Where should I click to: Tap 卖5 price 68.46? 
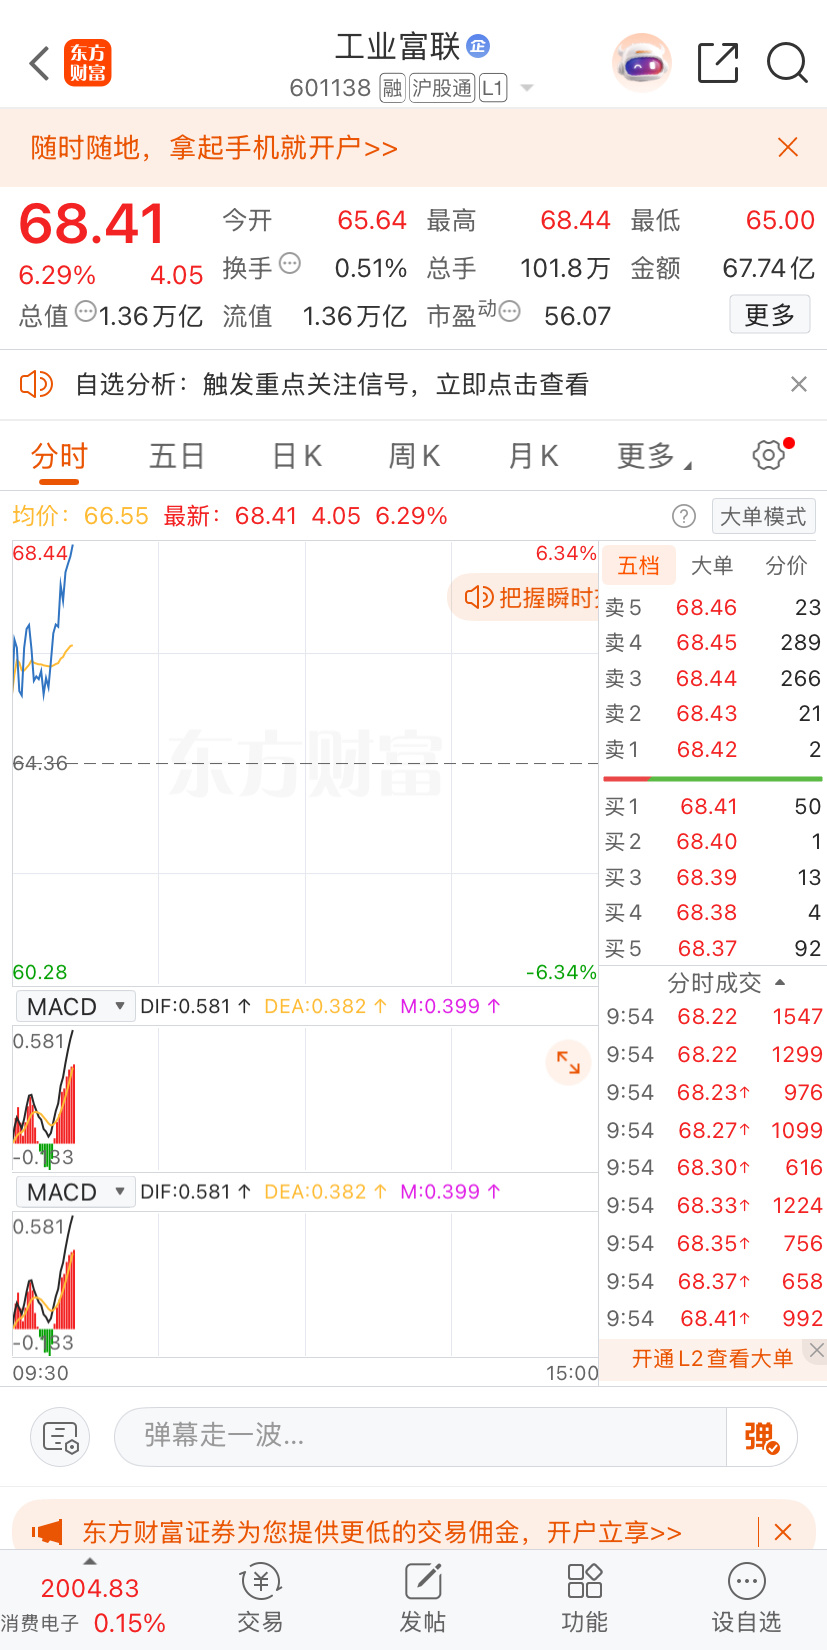click(x=706, y=607)
